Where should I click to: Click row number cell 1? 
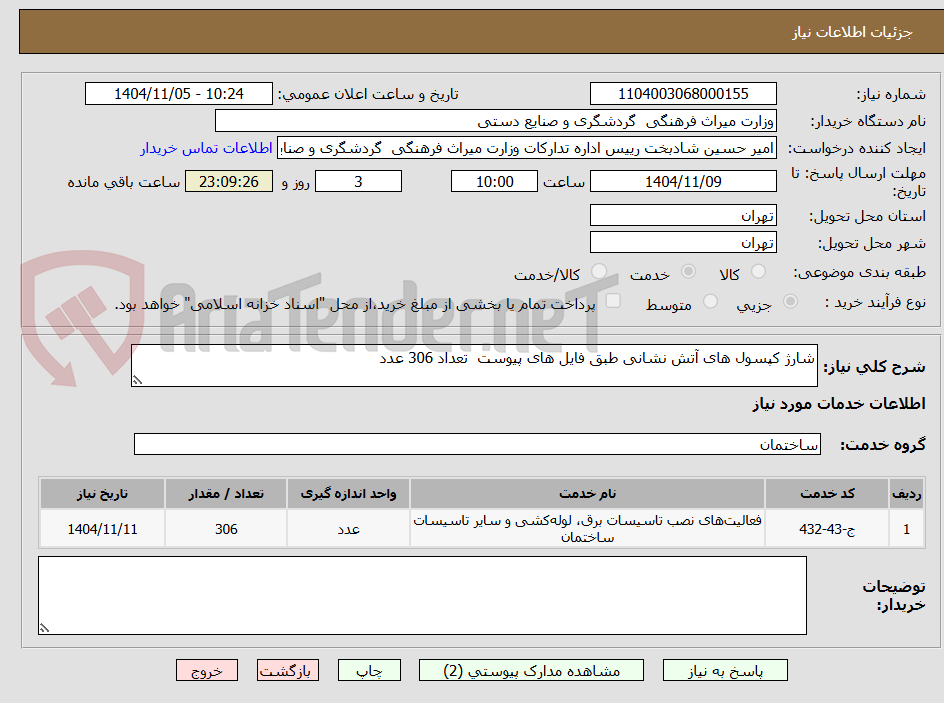pyautogui.click(x=907, y=528)
